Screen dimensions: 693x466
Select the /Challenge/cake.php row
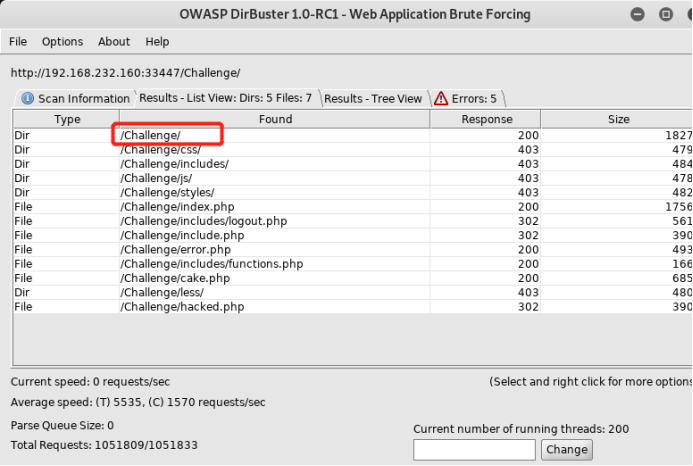(x=353, y=278)
